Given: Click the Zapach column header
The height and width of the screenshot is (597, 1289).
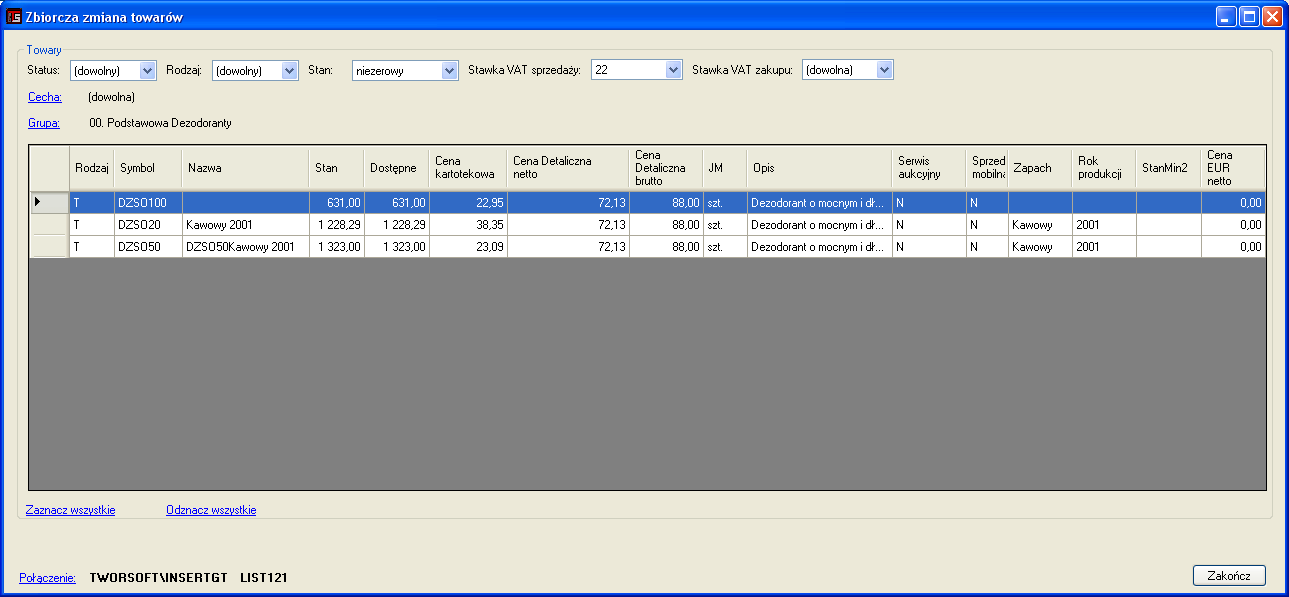Looking at the screenshot, I should point(1040,168).
